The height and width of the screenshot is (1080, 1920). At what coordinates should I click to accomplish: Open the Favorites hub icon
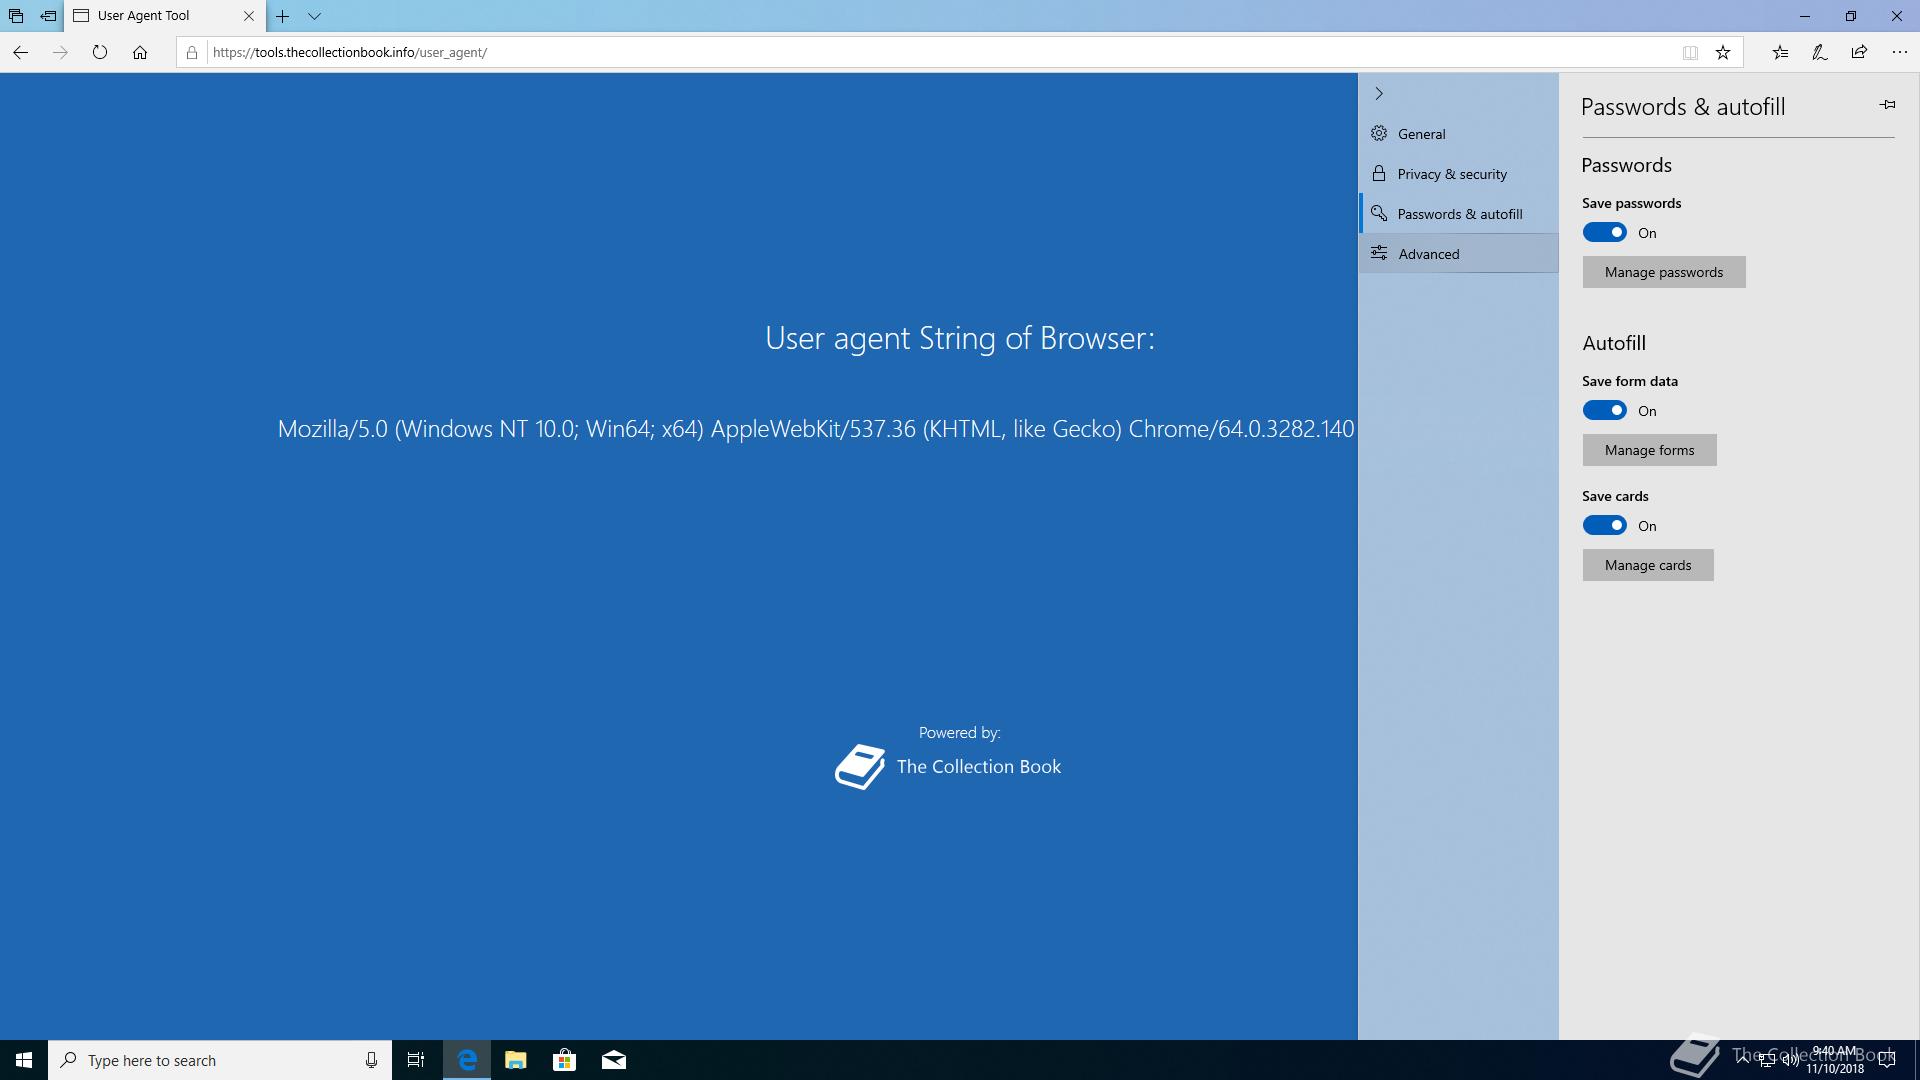(1780, 52)
